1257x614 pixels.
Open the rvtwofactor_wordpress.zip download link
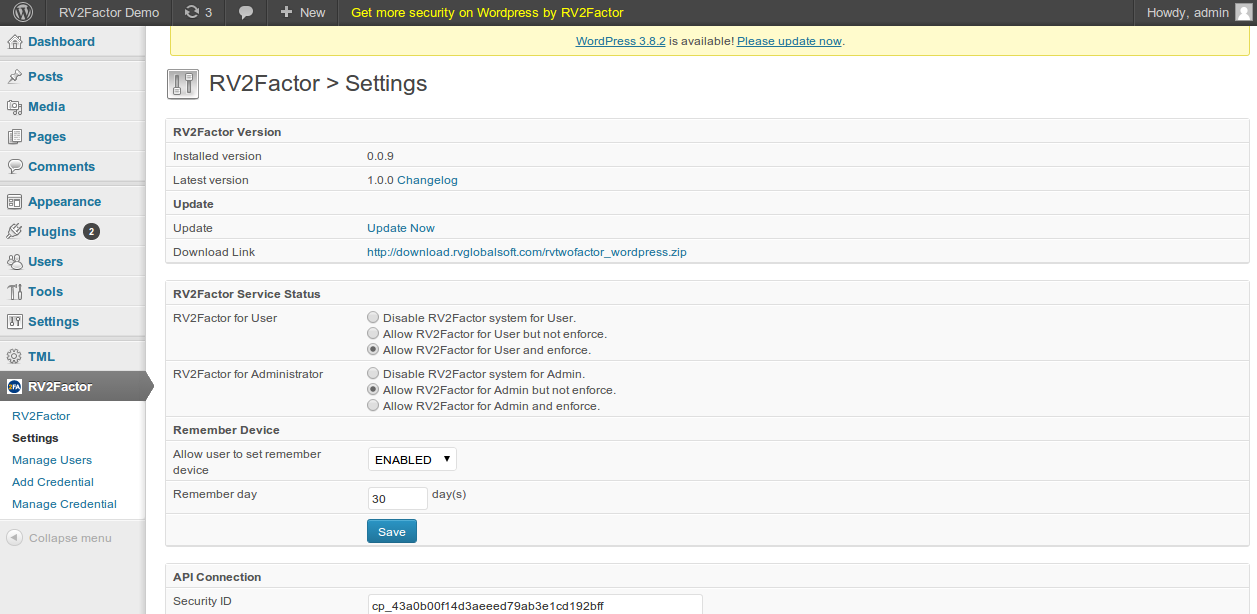click(527, 252)
